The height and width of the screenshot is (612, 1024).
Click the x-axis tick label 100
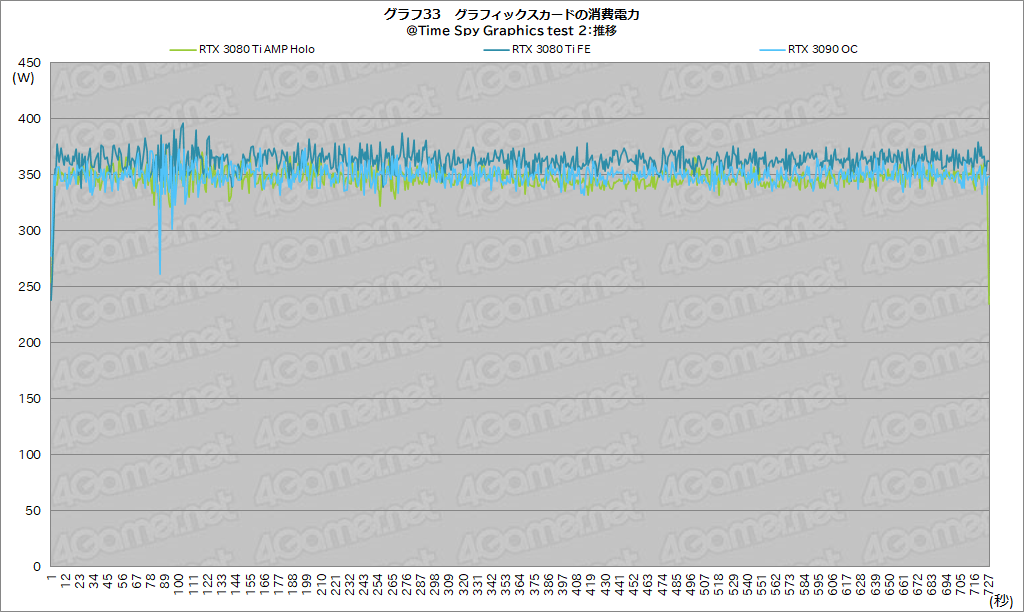(179, 584)
